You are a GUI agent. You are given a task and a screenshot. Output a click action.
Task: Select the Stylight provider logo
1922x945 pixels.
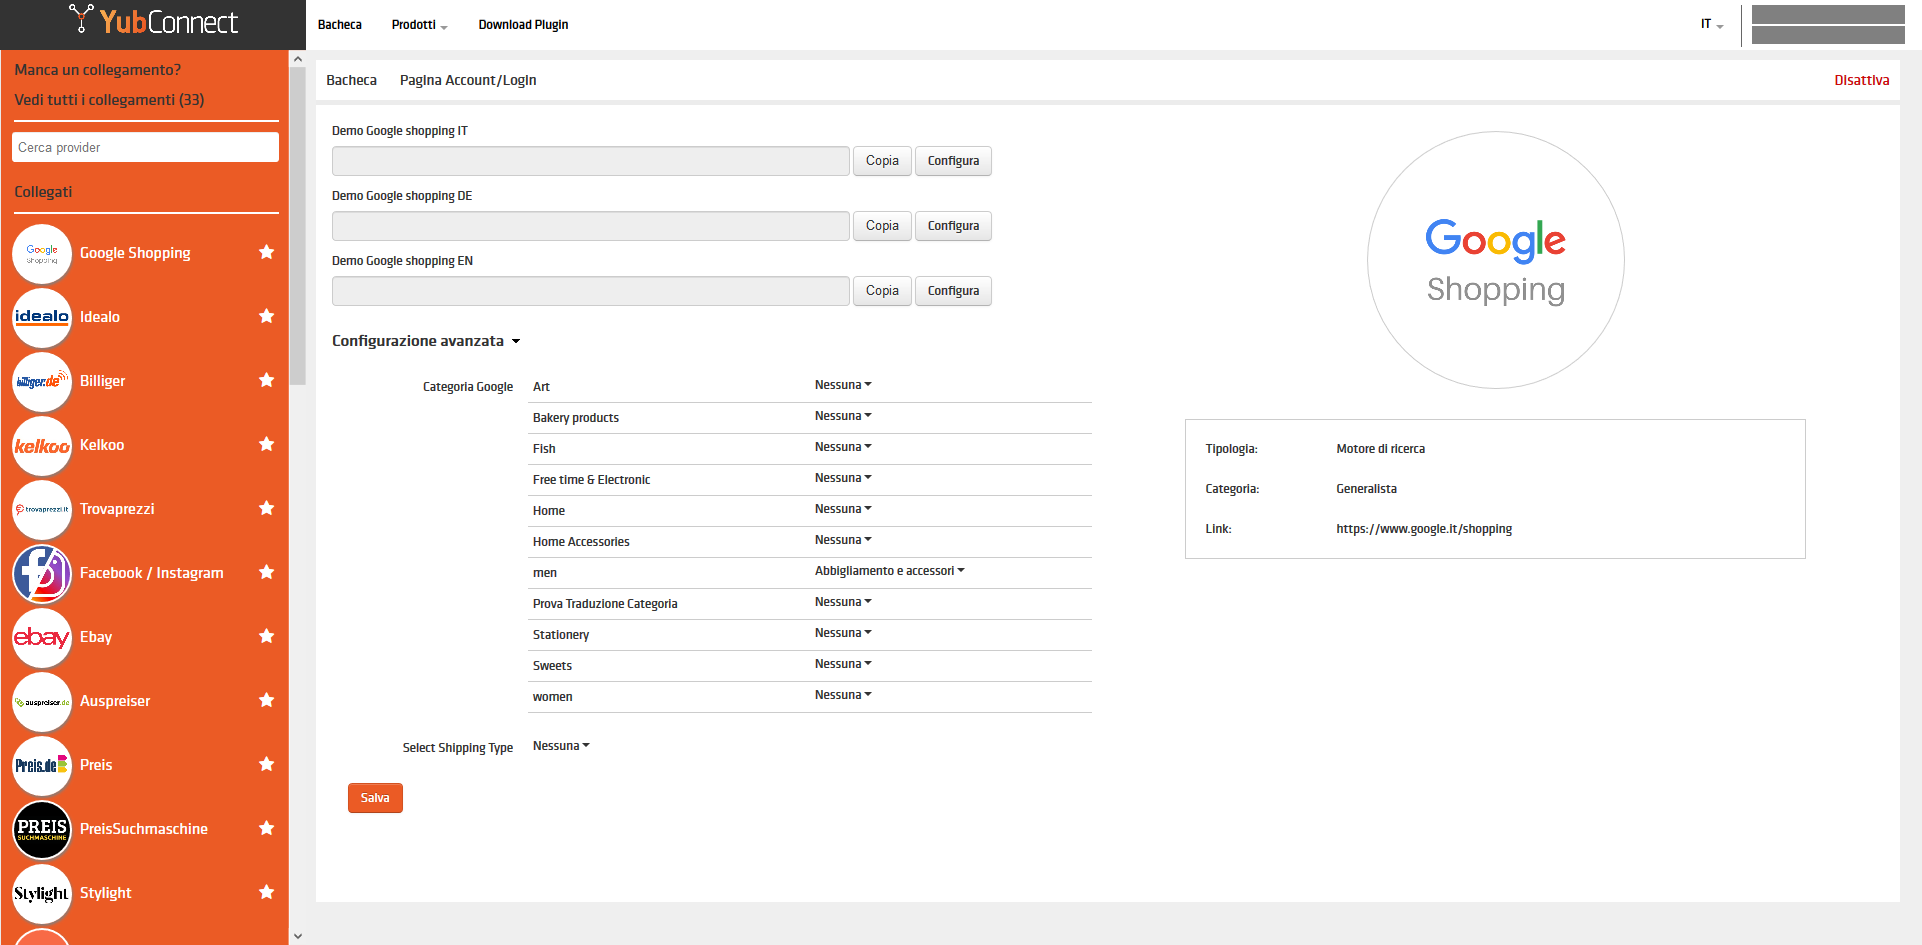tap(42, 894)
